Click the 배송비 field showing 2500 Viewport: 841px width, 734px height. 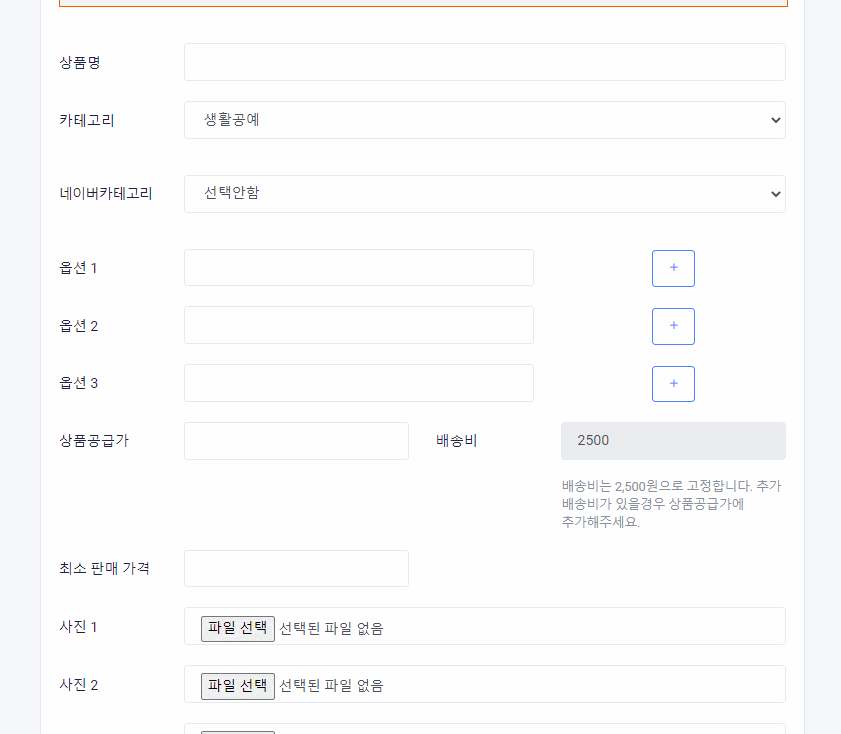coord(673,441)
